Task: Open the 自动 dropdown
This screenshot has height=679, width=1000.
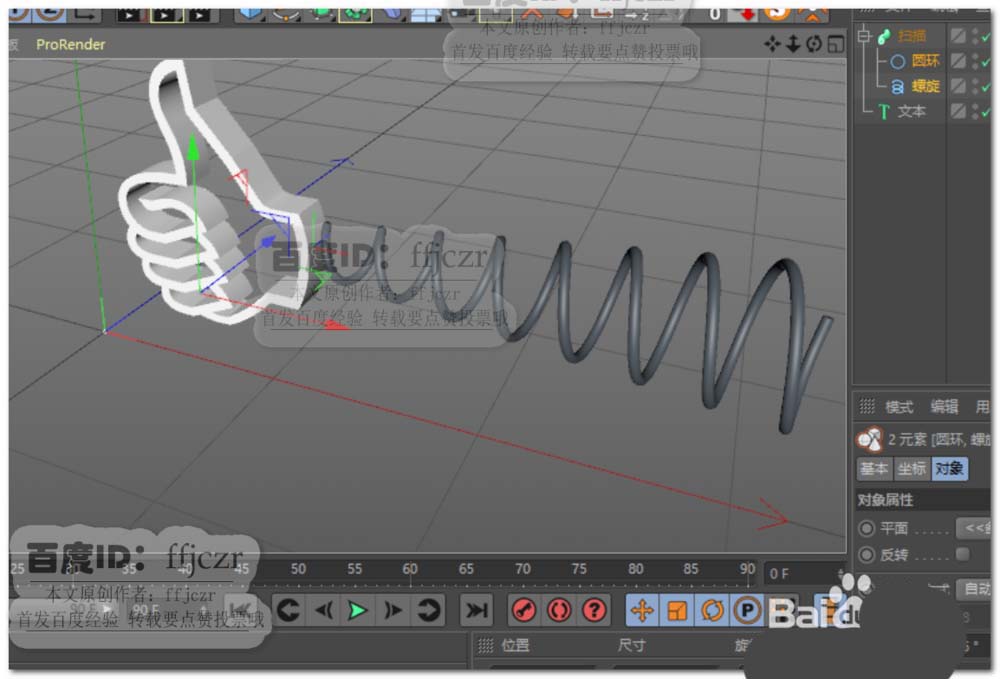Action: point(973,588)
